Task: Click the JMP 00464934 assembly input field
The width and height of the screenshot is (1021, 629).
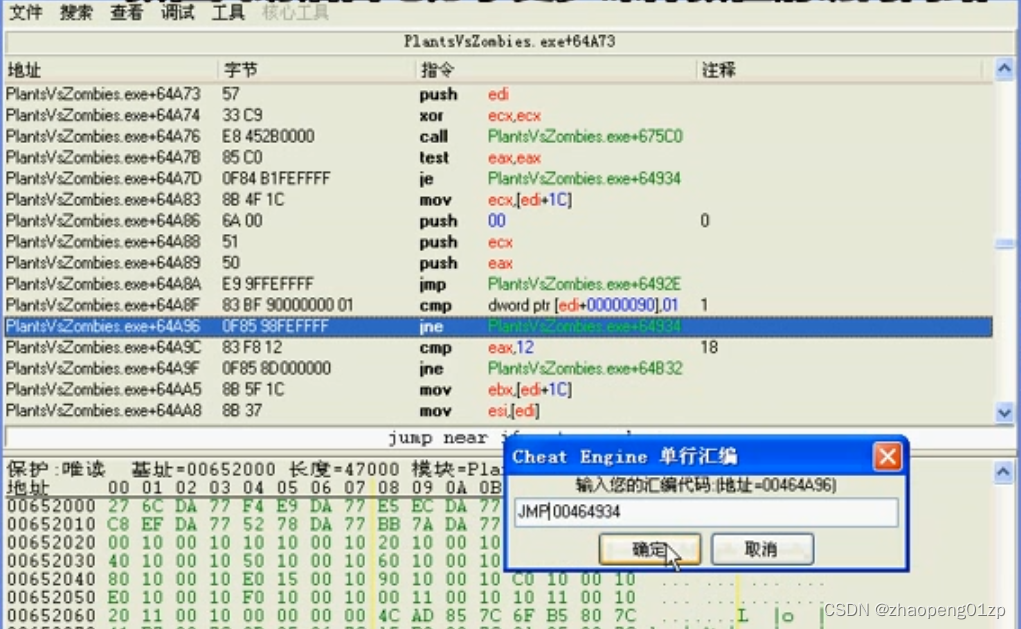Action: 706,512
